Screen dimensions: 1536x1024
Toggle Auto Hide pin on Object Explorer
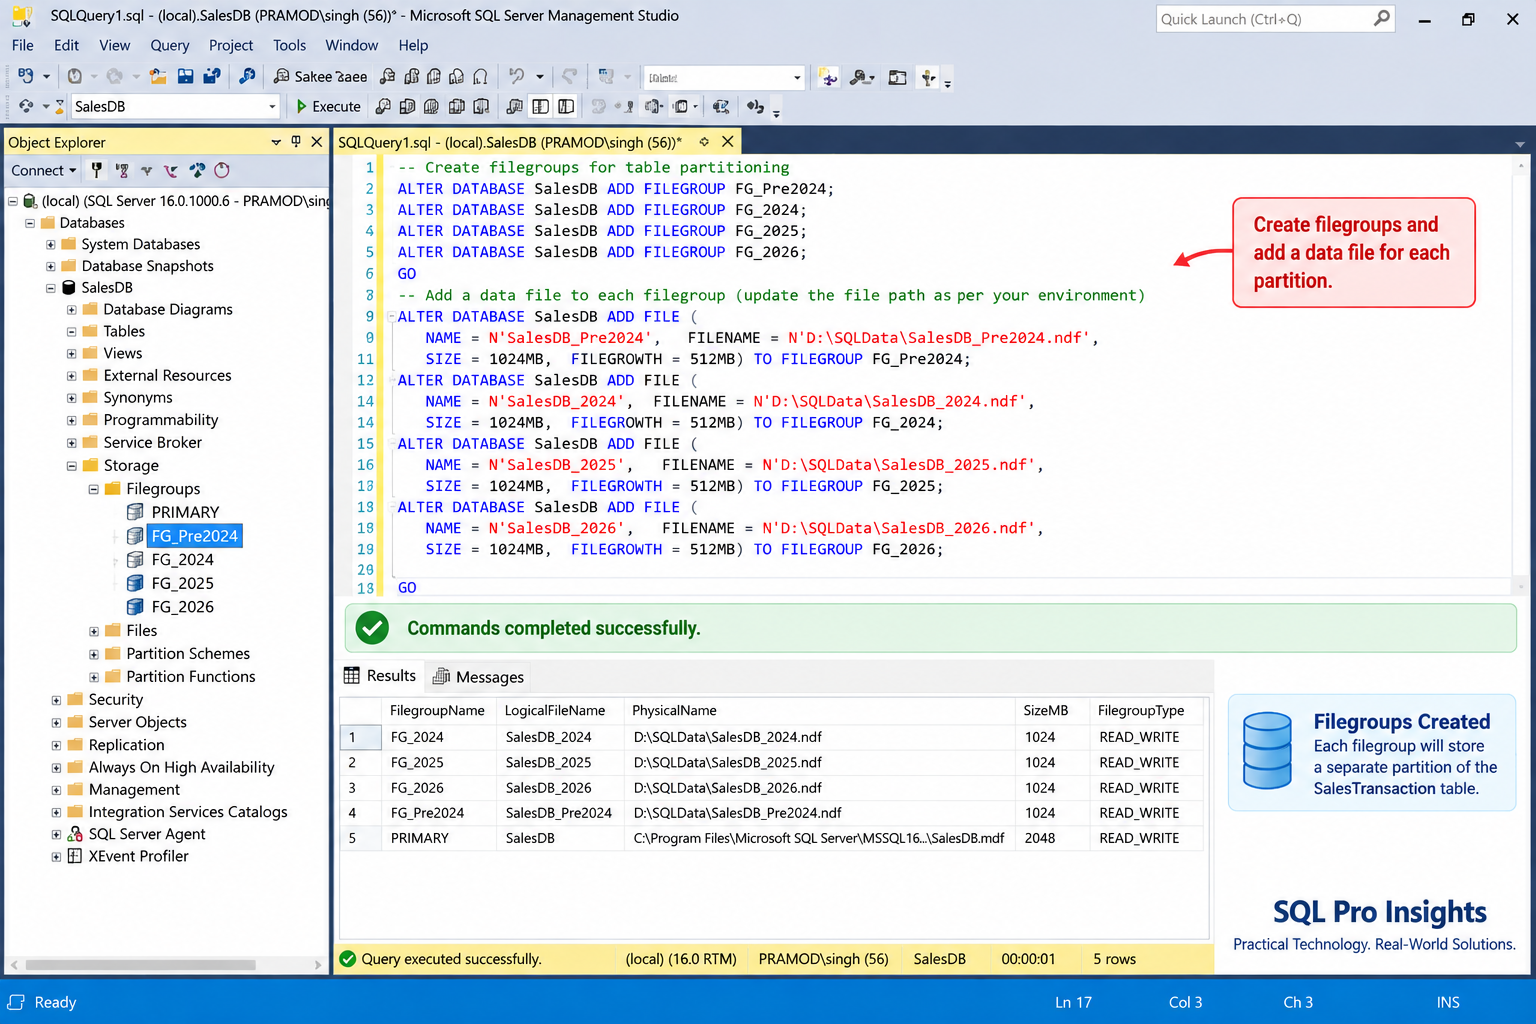tap(296, 142)
